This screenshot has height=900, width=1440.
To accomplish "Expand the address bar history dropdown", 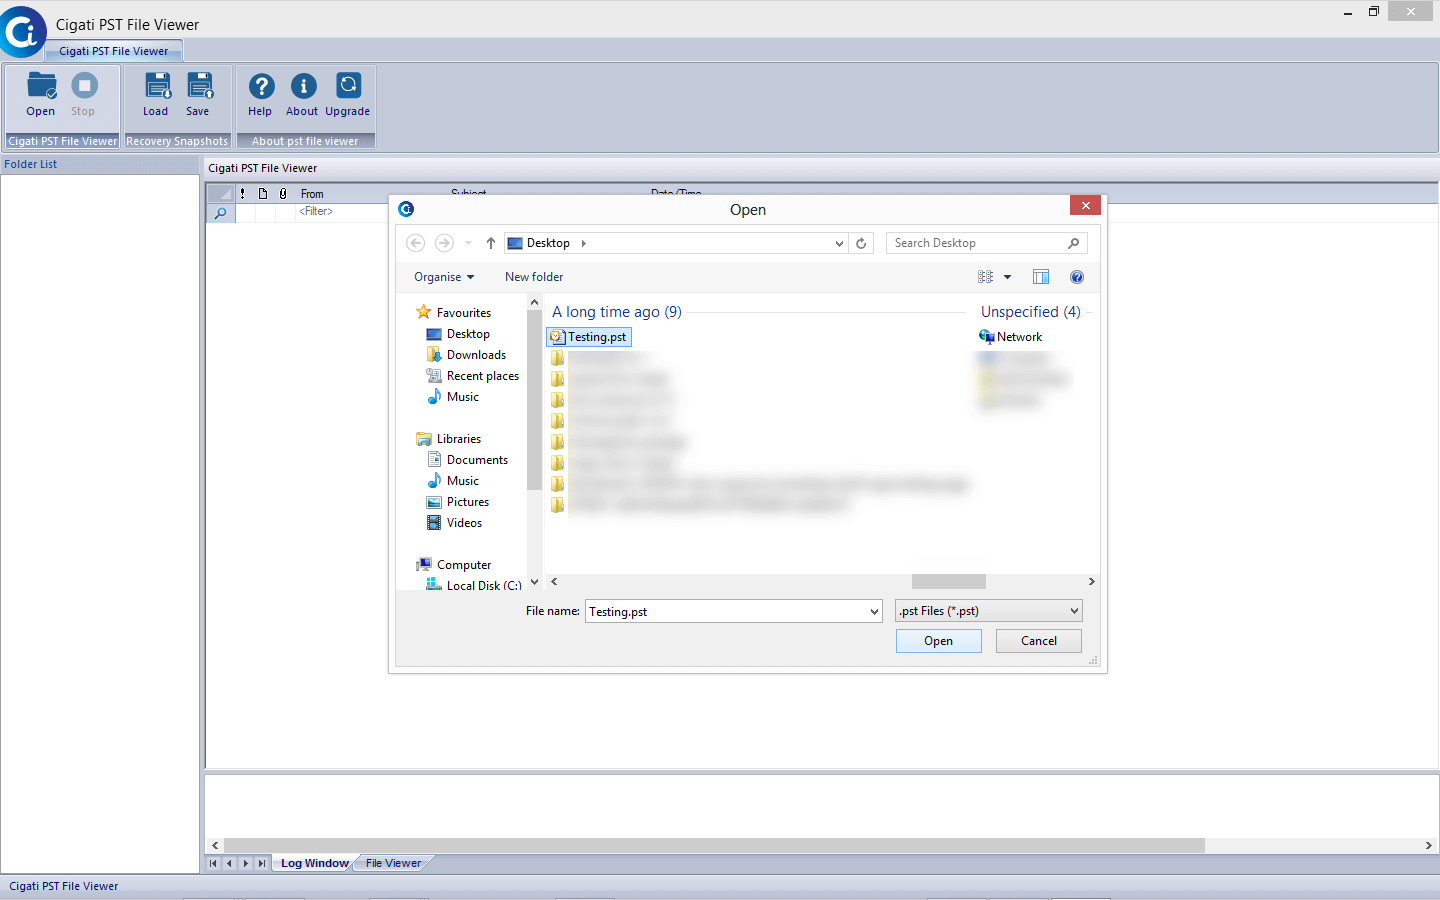I will click(x=839, y=243).
